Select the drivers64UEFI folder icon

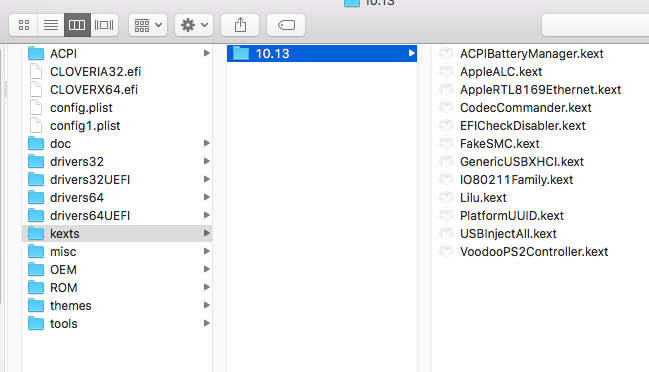[36, 216]
